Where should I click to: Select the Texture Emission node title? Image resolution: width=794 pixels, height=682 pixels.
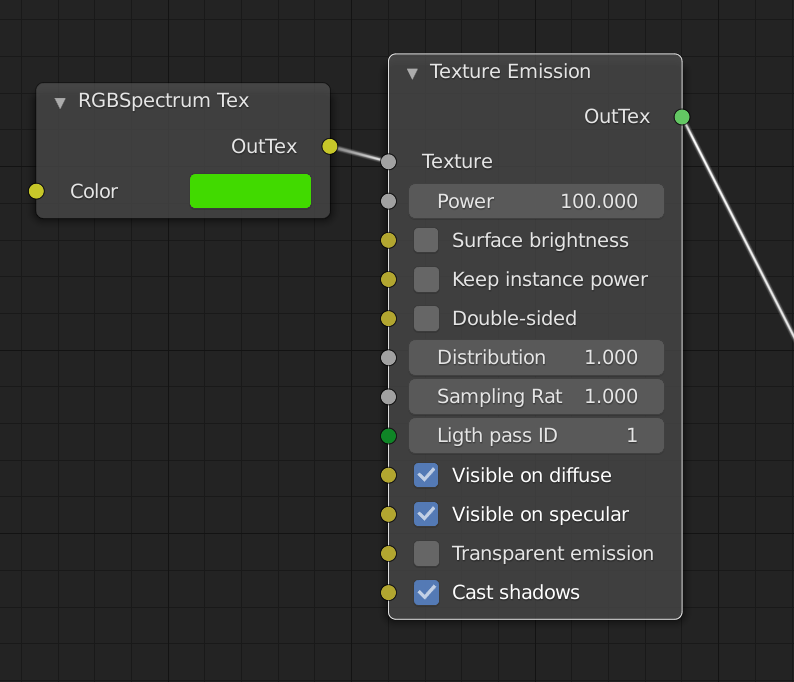click(510, 72)
